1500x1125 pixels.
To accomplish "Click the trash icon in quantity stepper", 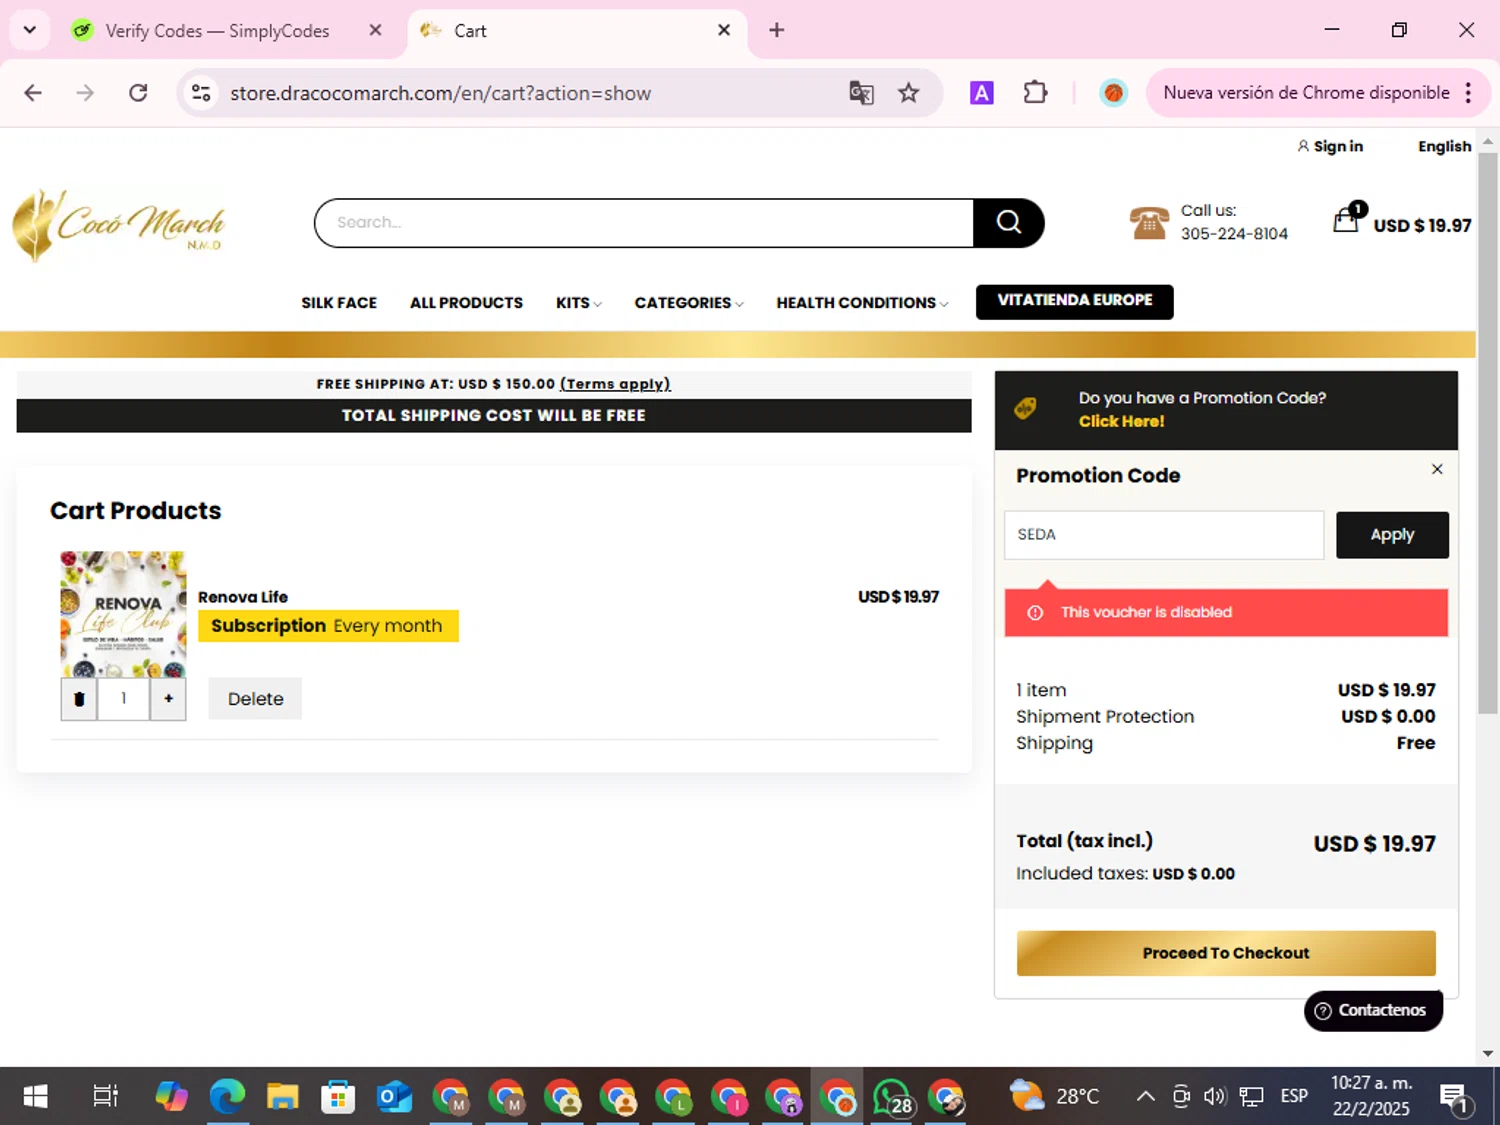I will click(79, 699).
